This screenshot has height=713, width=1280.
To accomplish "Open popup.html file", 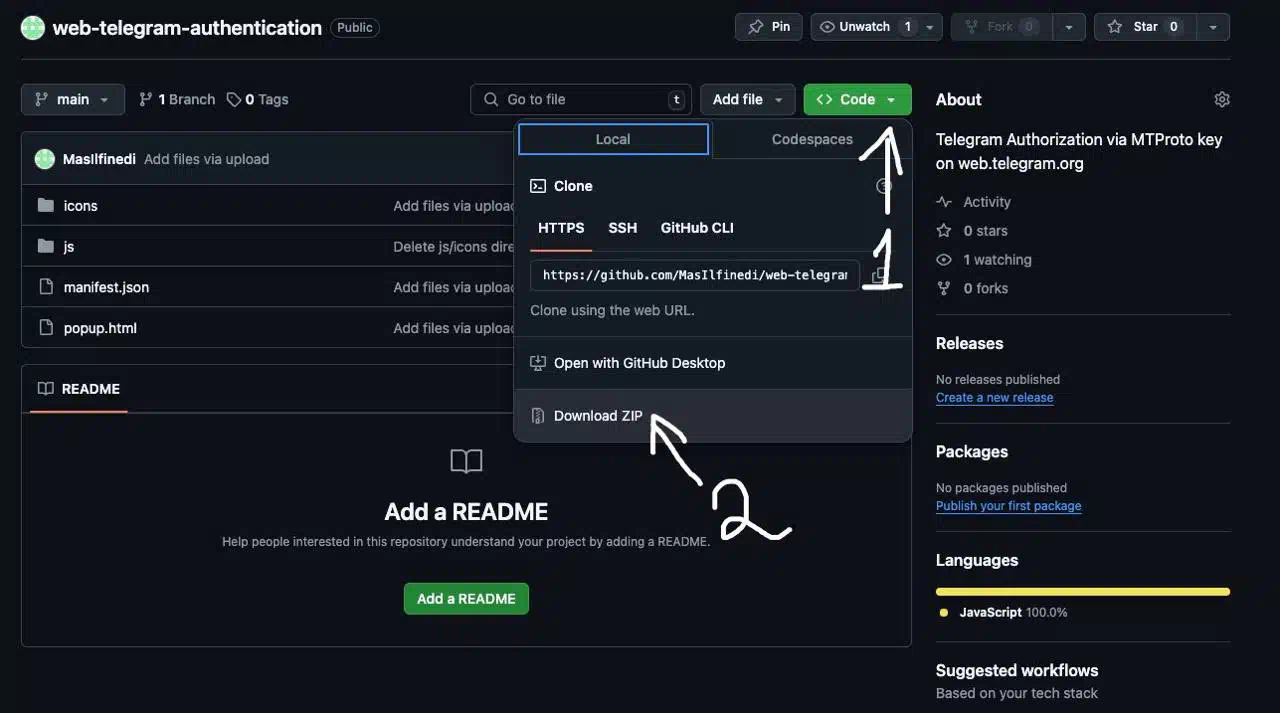I will pyautogui.click(x=100, y=328).
